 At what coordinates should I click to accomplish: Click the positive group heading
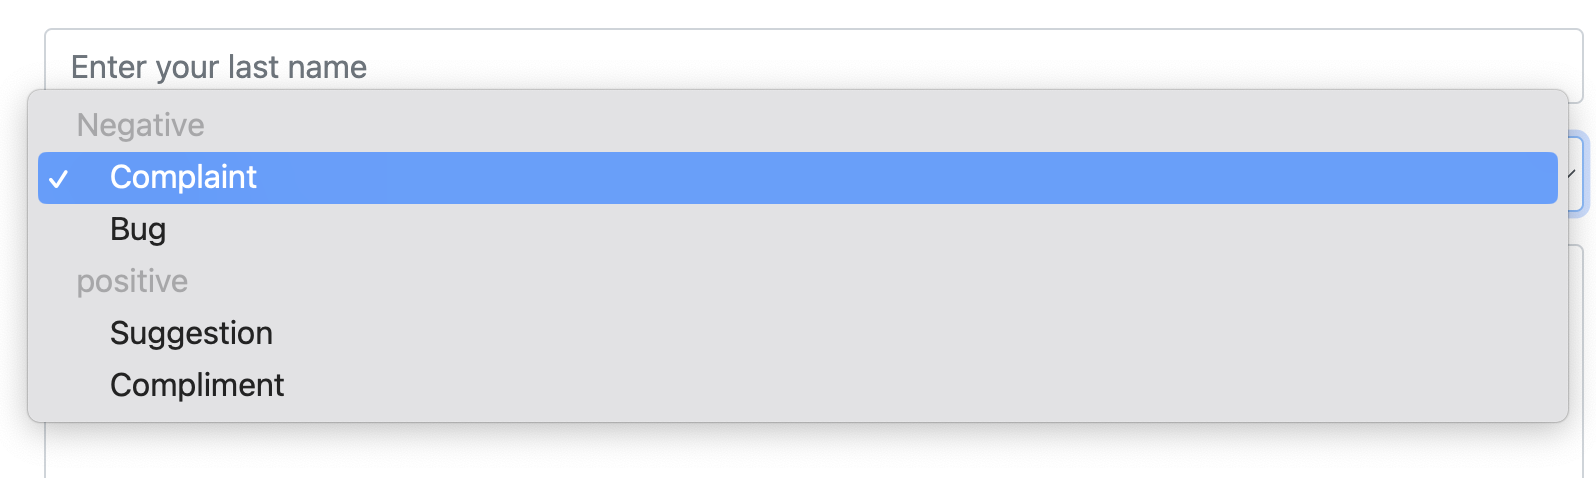132,282
